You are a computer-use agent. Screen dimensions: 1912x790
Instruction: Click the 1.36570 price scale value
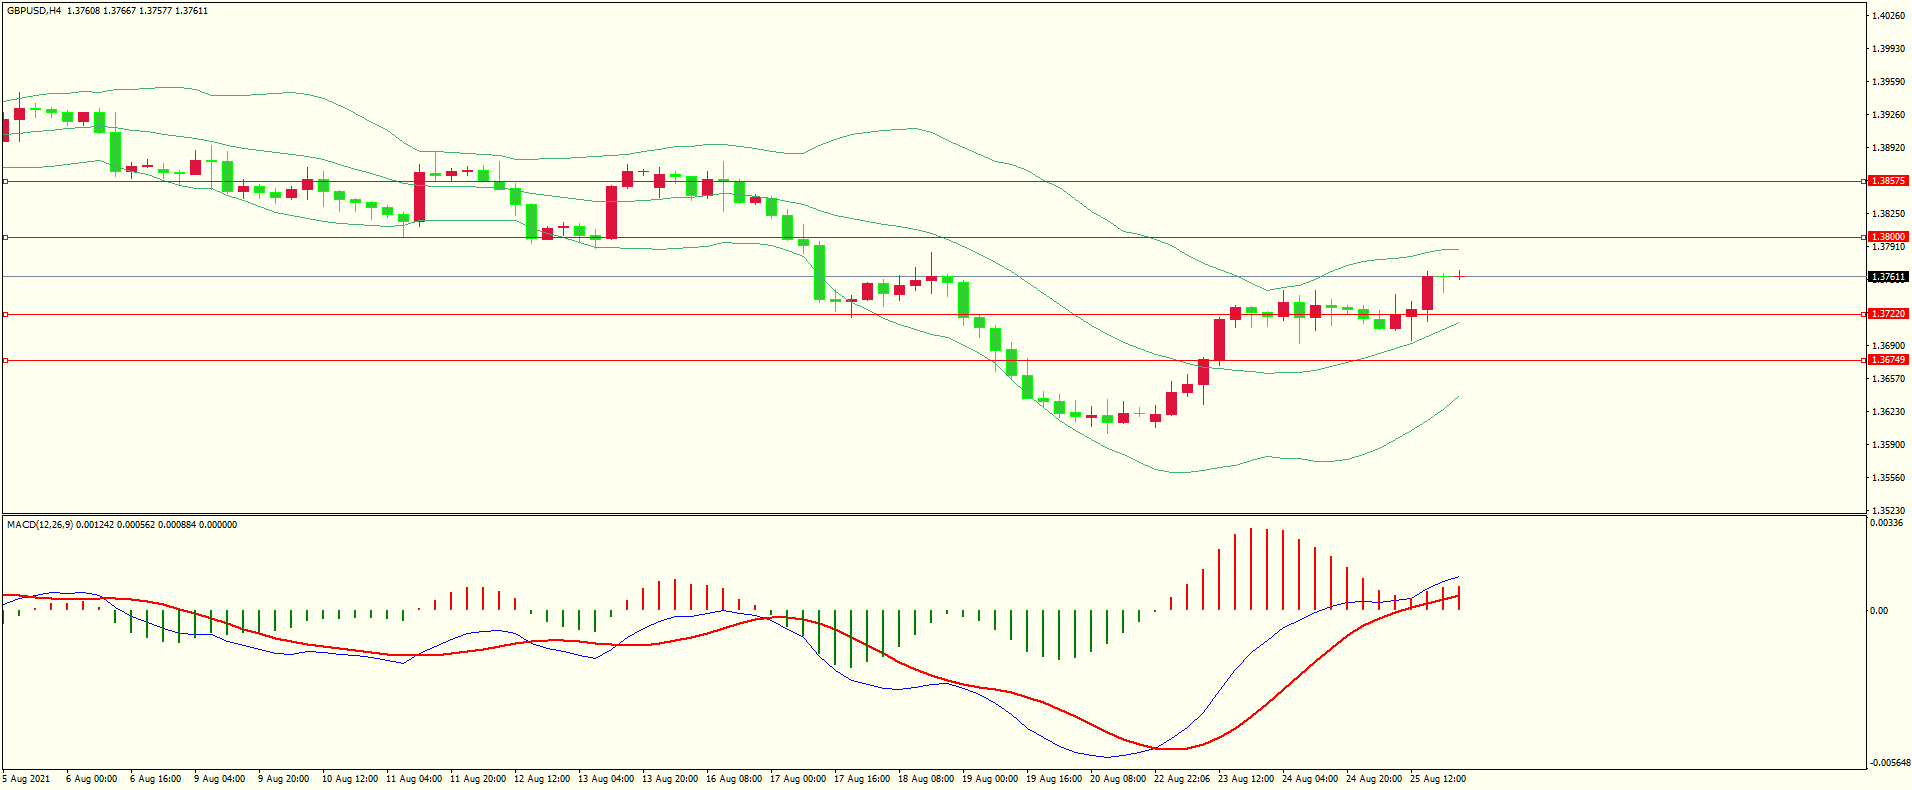pos(1888,379)
